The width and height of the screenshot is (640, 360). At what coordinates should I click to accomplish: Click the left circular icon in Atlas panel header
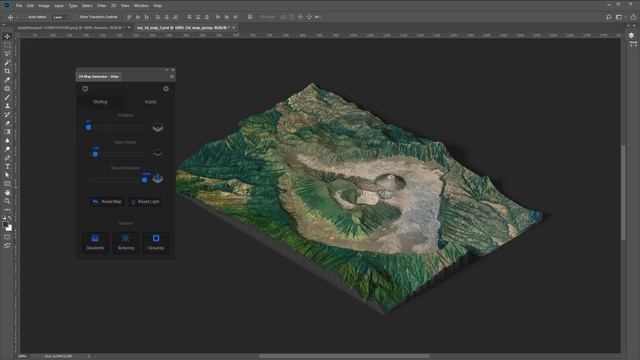coord(85,89)
